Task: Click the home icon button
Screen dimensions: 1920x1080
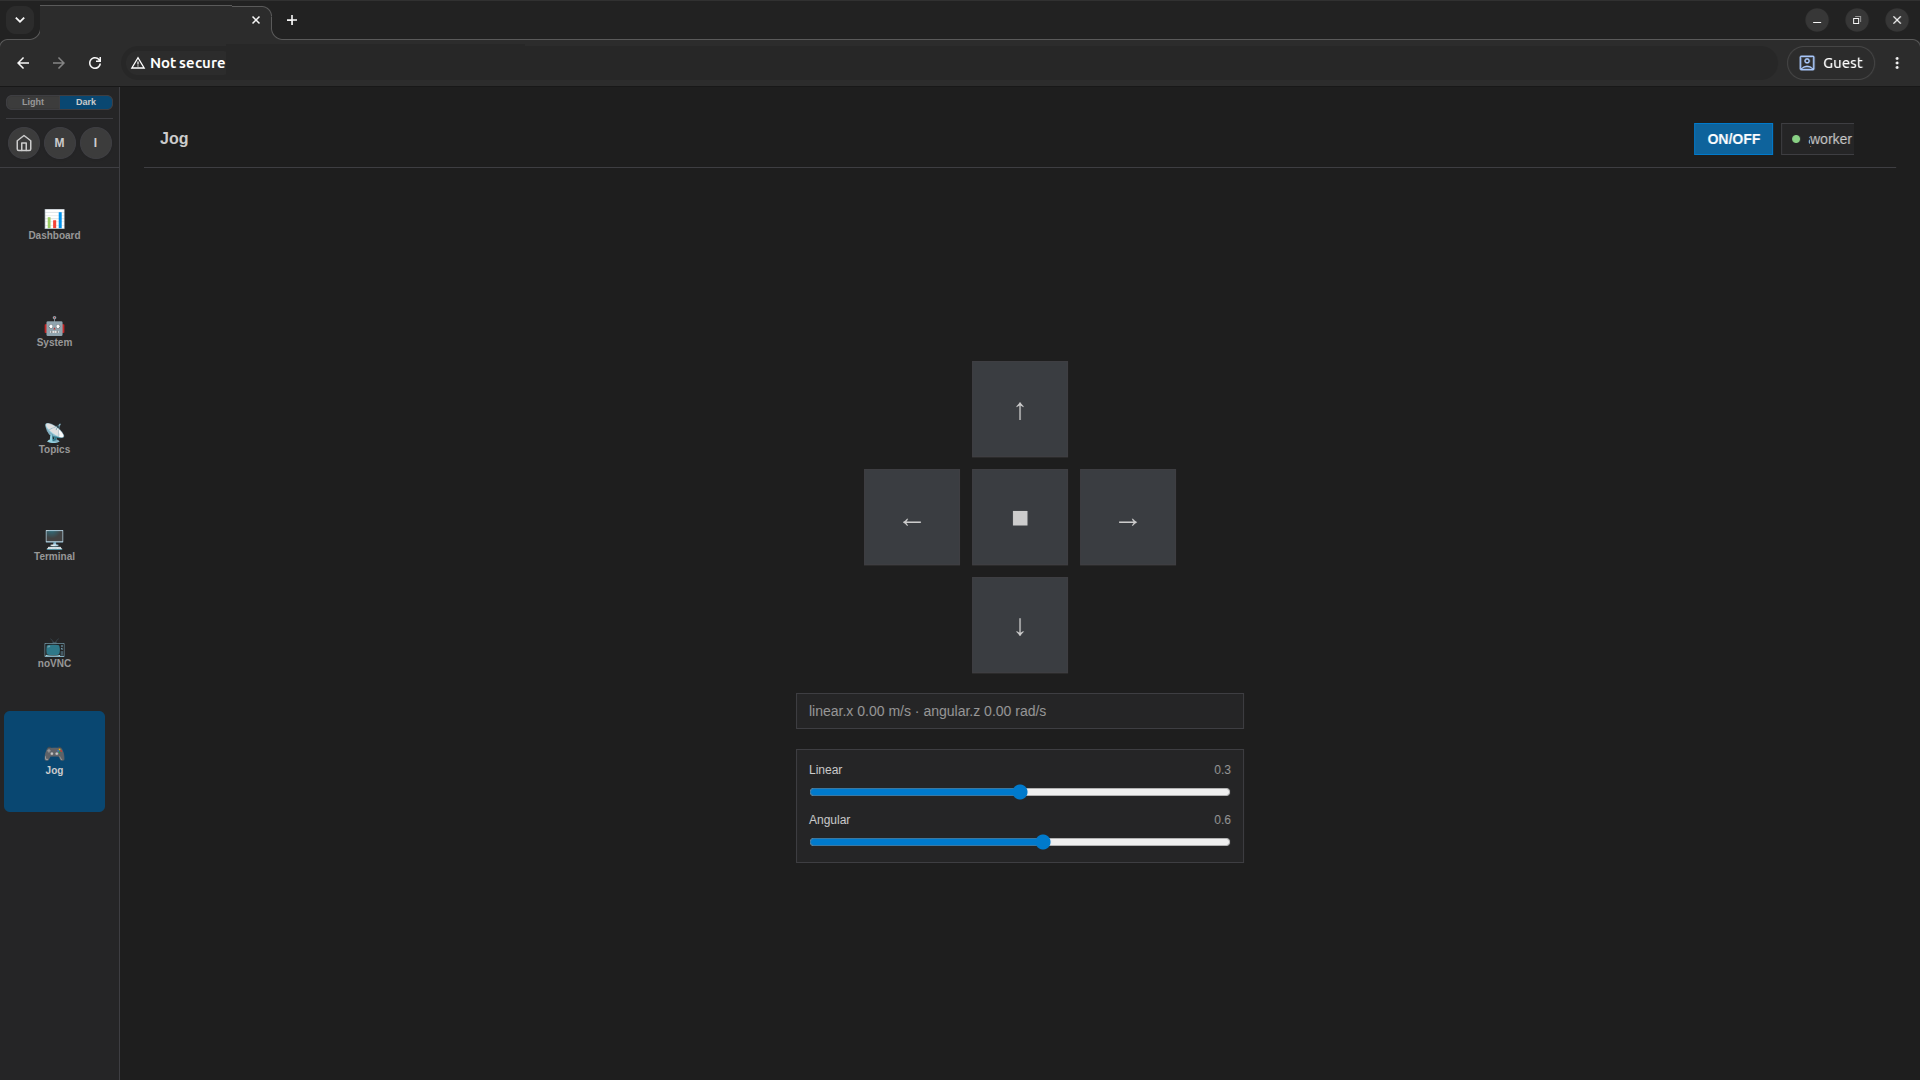Action: (24, 143)
